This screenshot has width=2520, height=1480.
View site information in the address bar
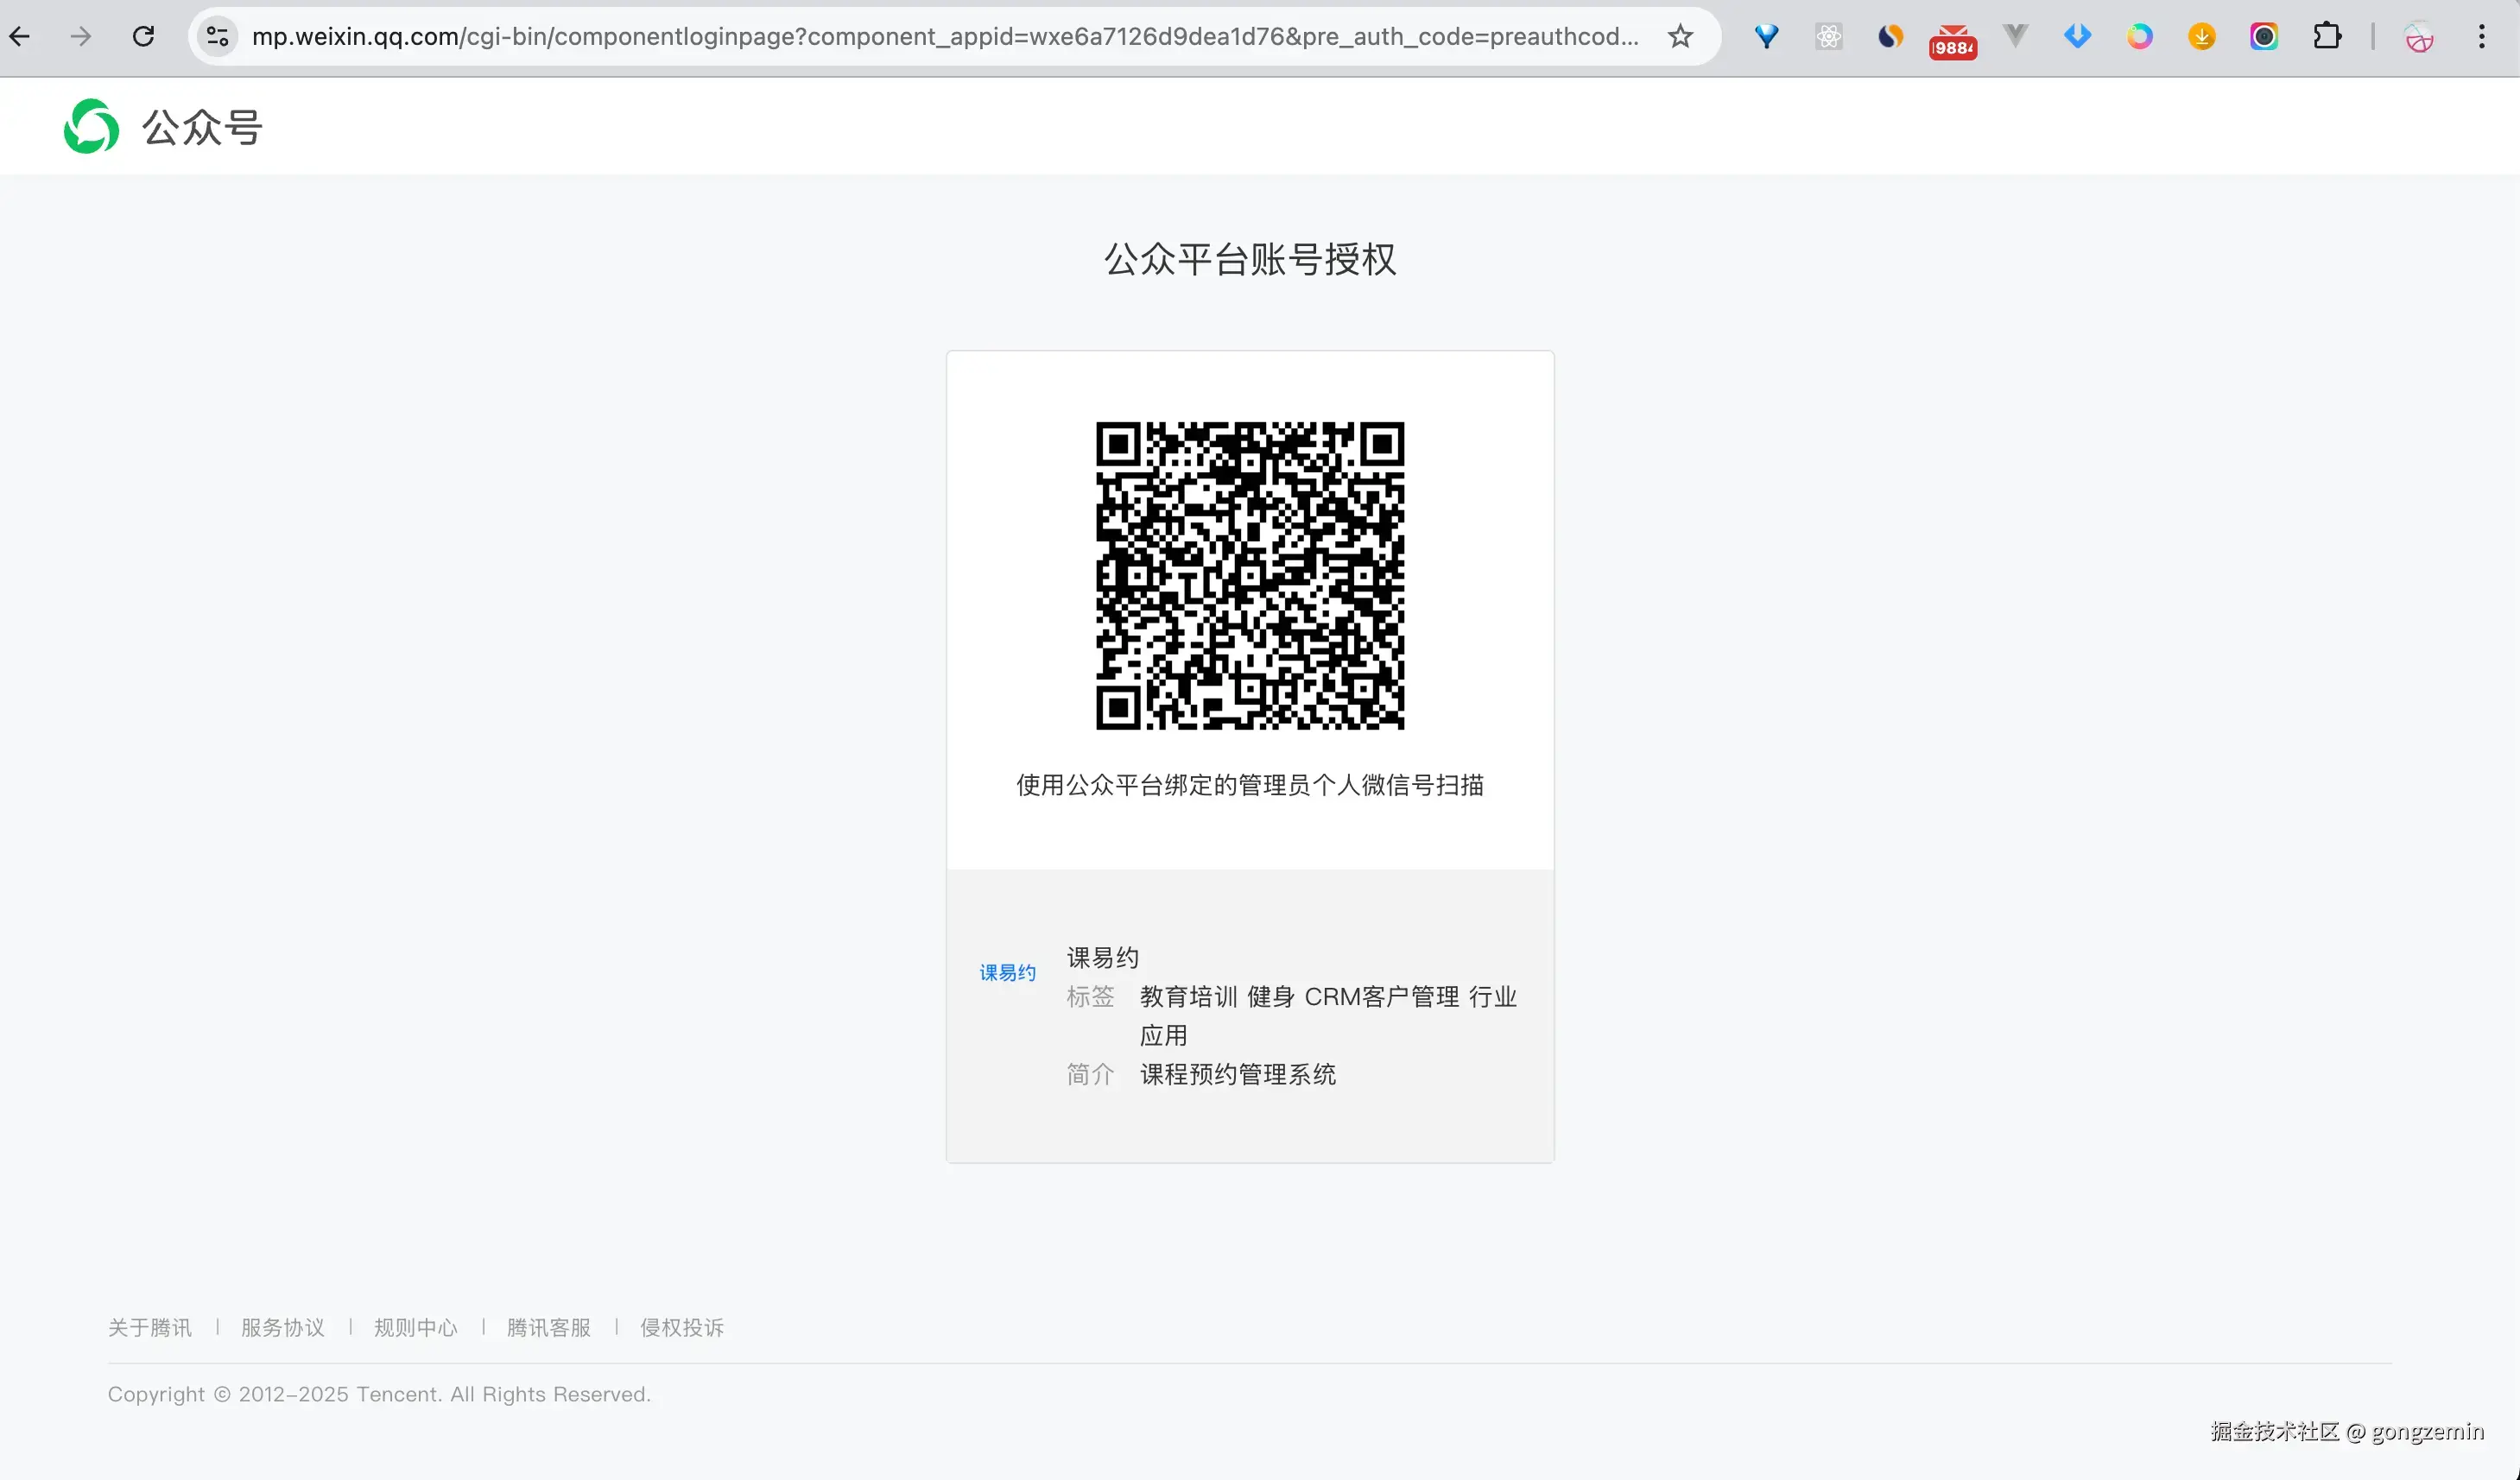click(x=217, y=37)
